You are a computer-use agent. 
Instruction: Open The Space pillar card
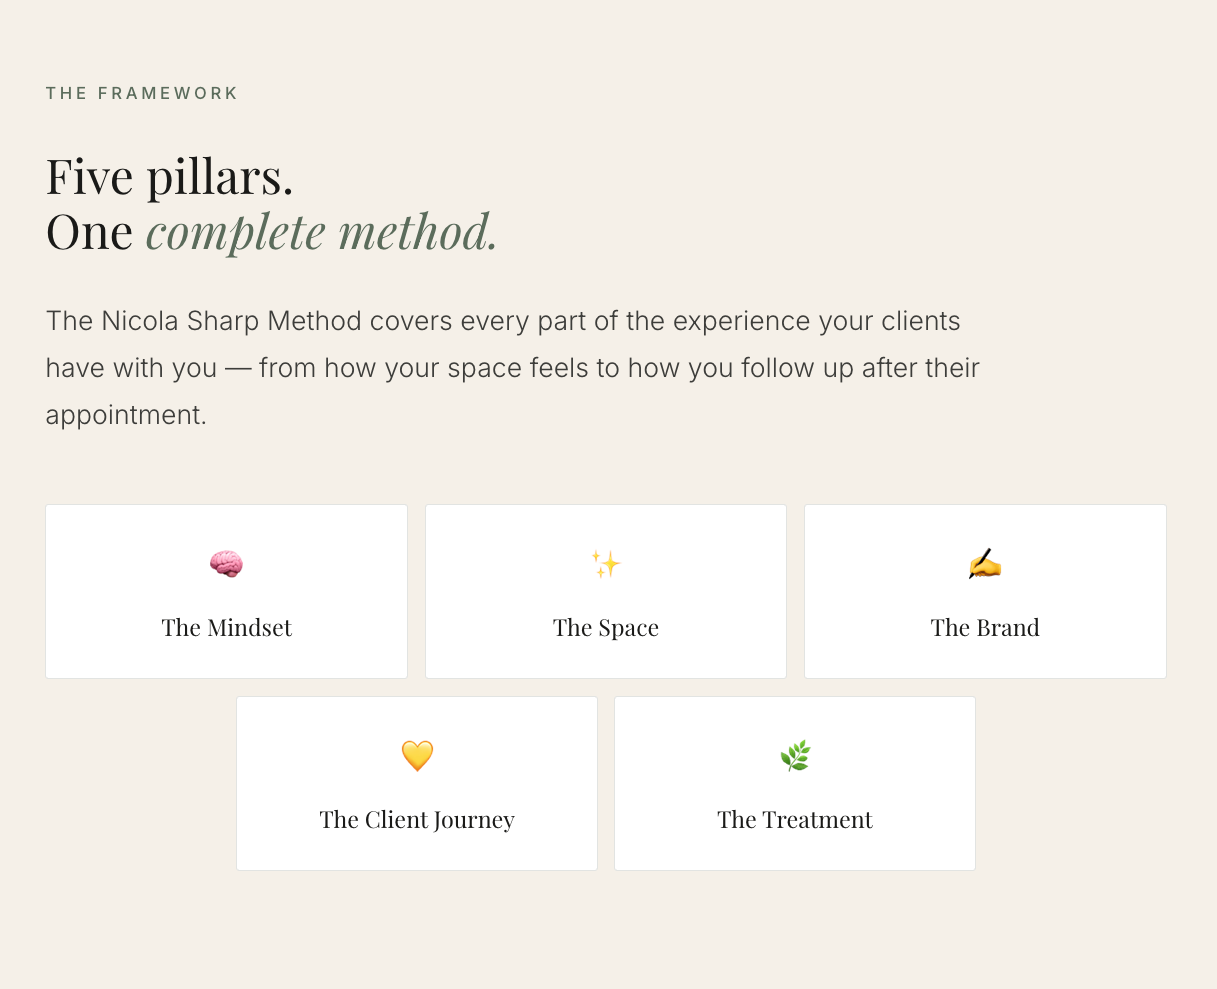pyautogui.click(x=606, y=592)
